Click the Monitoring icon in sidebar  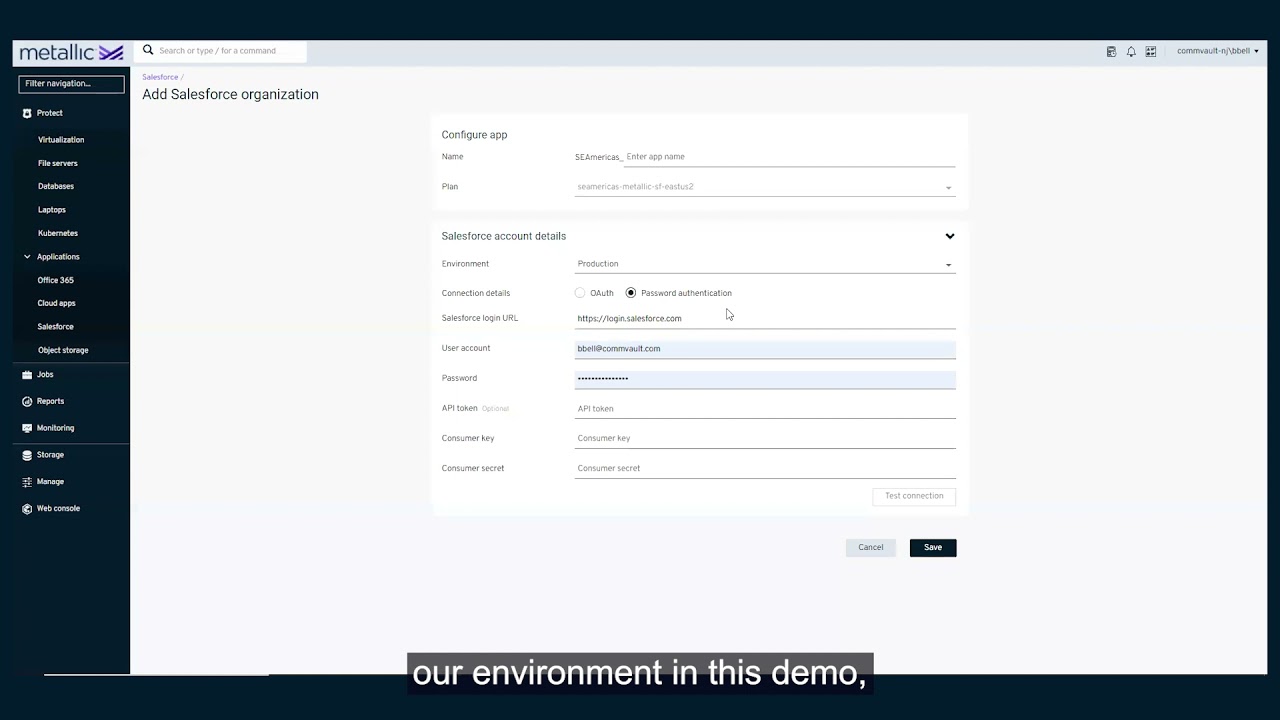click(27, 428)
